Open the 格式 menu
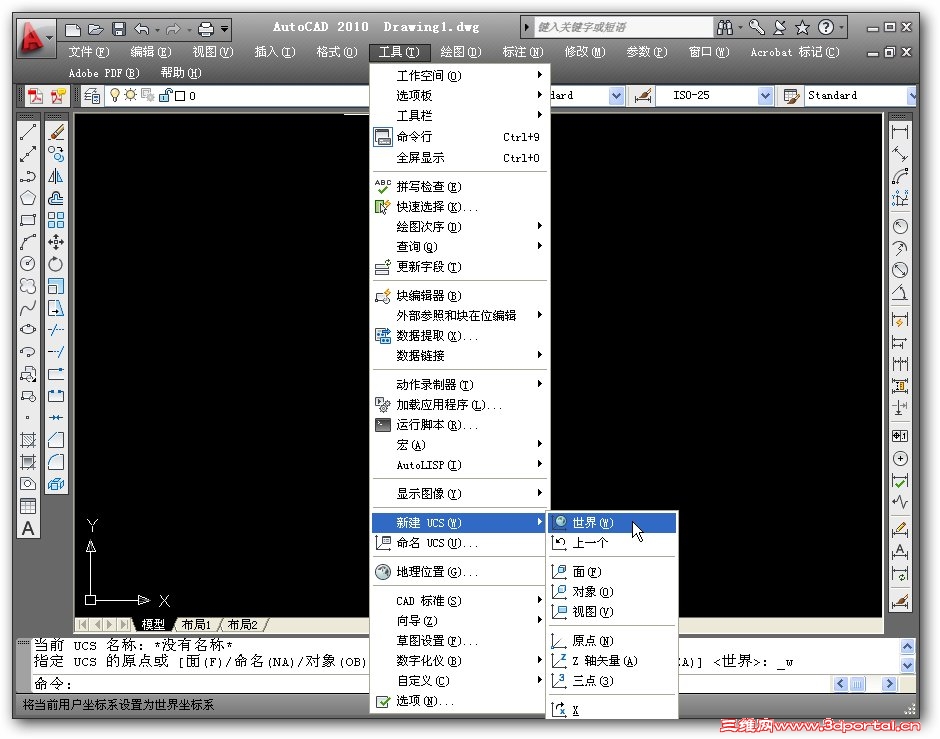This screenshot has height=739, width=940. (337, 52)
